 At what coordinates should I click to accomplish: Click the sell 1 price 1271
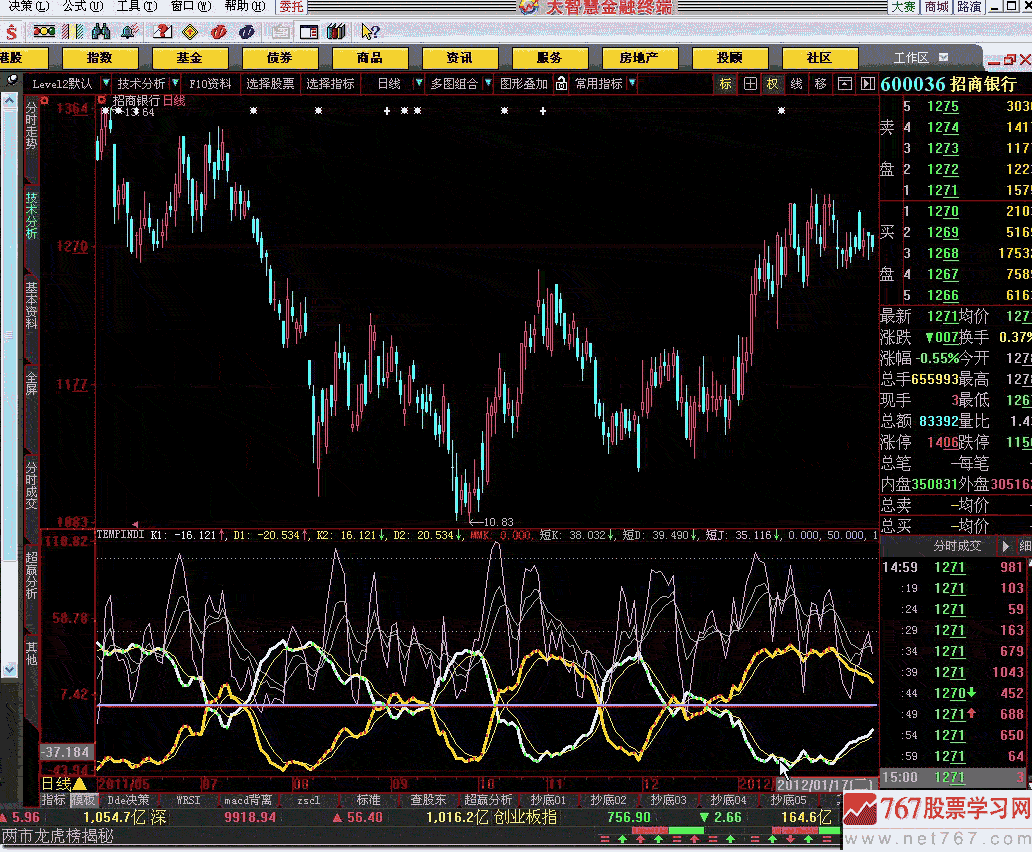(x=942, y=190)
